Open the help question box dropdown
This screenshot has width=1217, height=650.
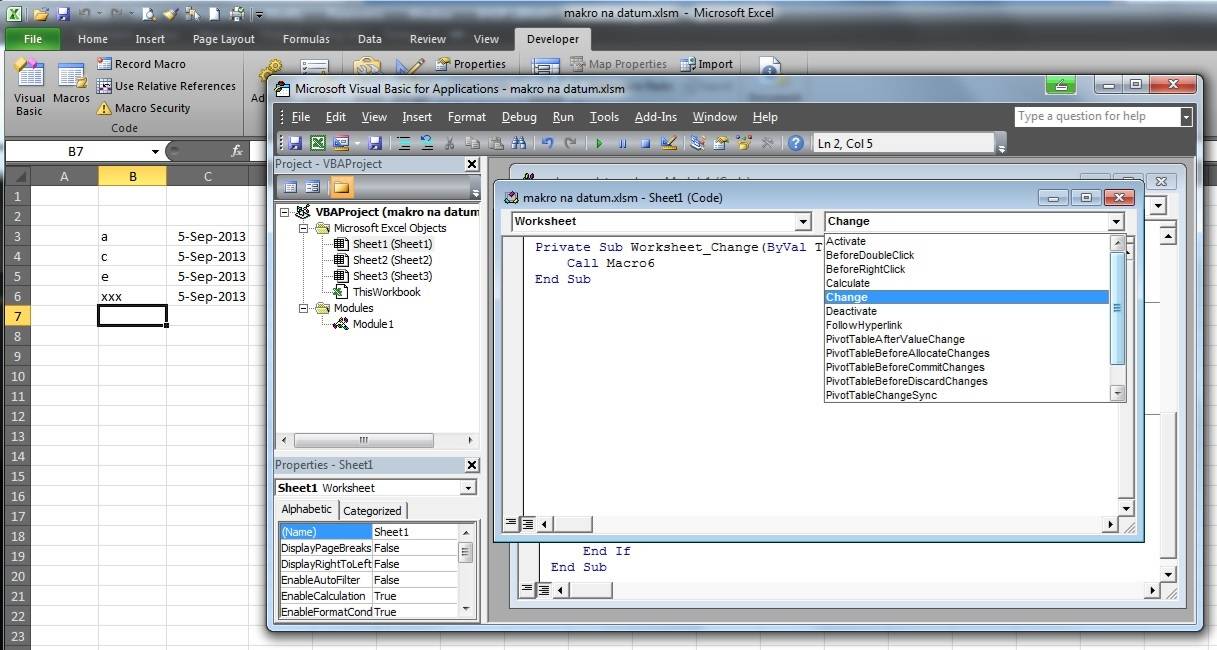[1186, 117]
